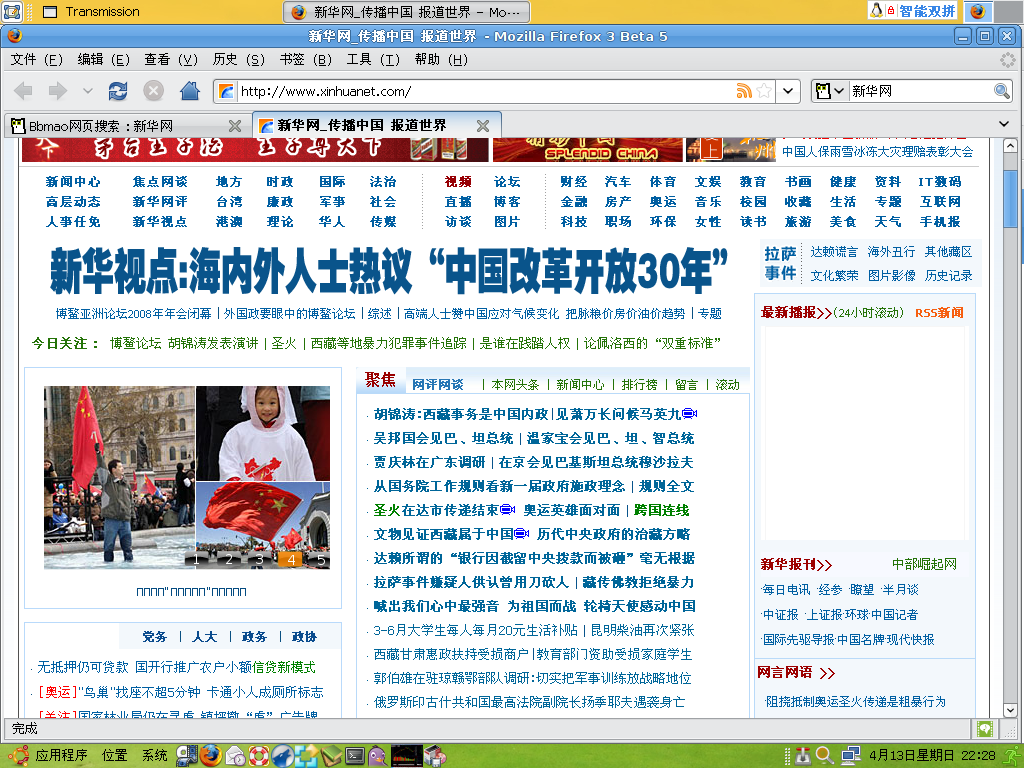Open the video film-strip launcher in panel
The height and width of the screenshot is (768, 1024).
tap(186, 756)
